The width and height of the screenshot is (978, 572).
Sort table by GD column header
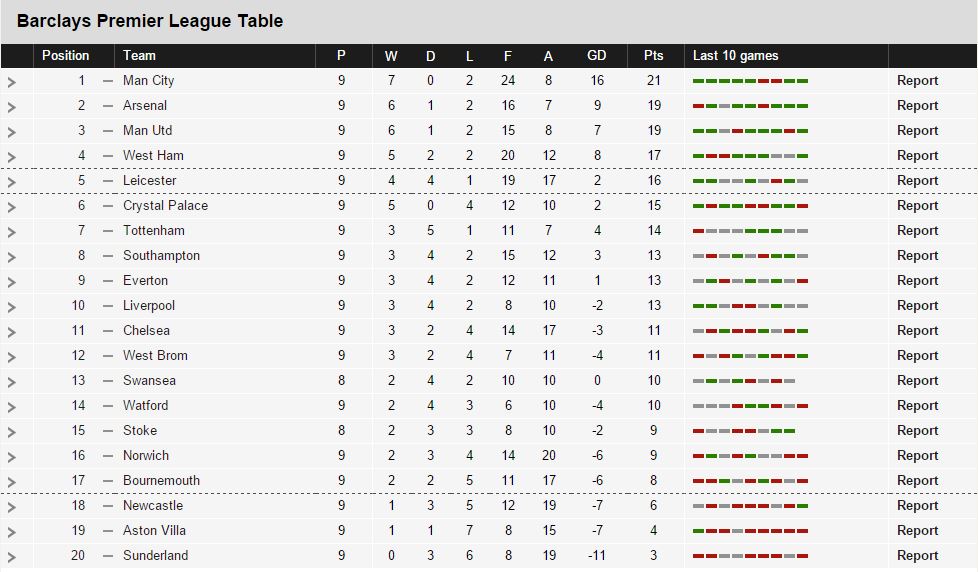[596, 56]
